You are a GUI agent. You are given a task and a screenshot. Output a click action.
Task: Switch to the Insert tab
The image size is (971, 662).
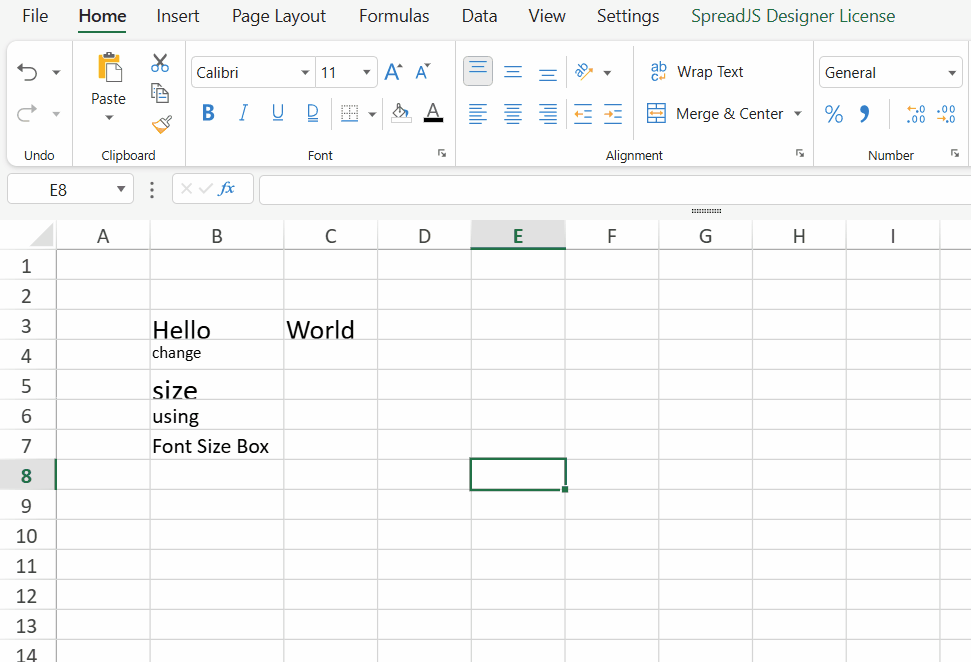coord(178,16)
